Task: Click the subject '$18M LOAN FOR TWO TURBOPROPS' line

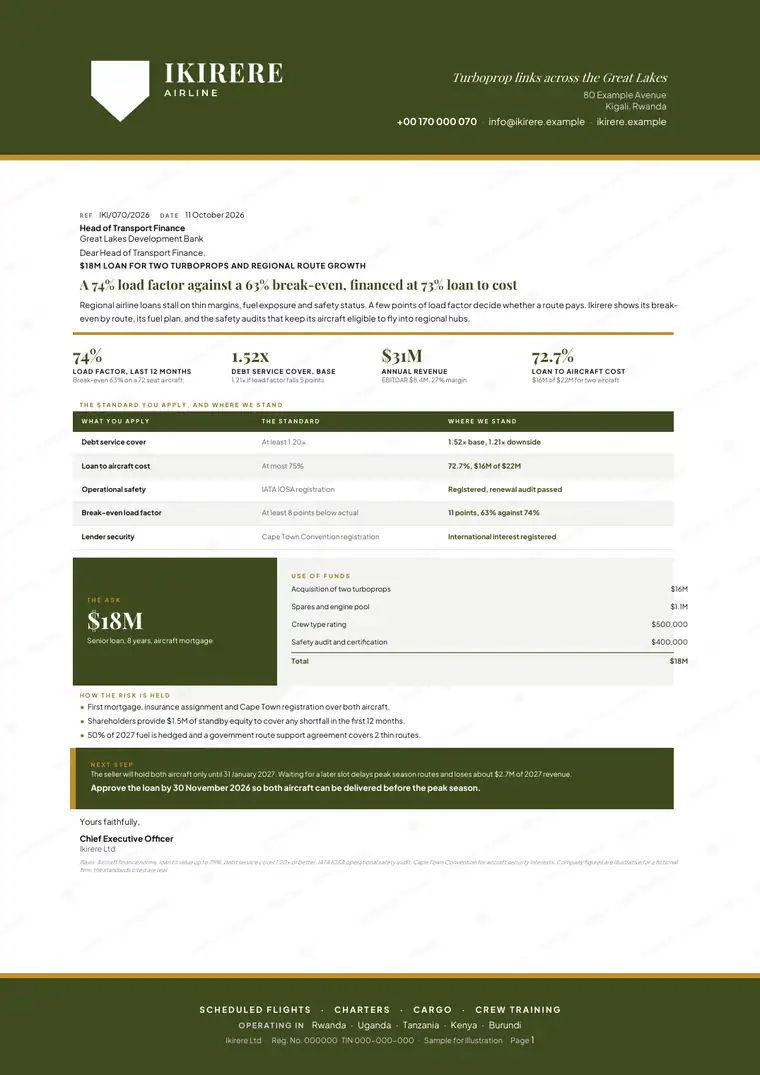Action: point(223,266)
